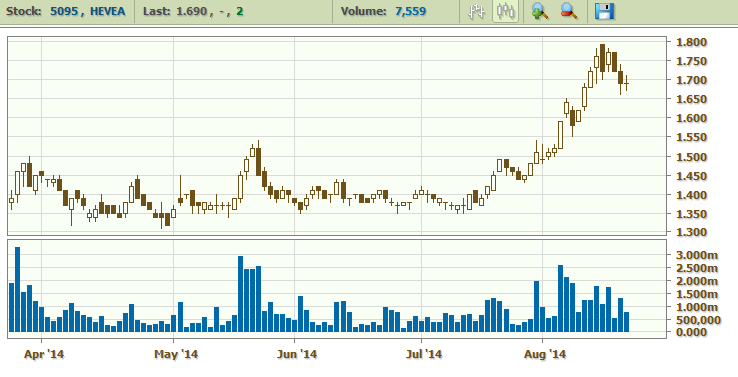Click the green lot value 2
Viewport: 738px width, 377px height.
pos(240,11)
